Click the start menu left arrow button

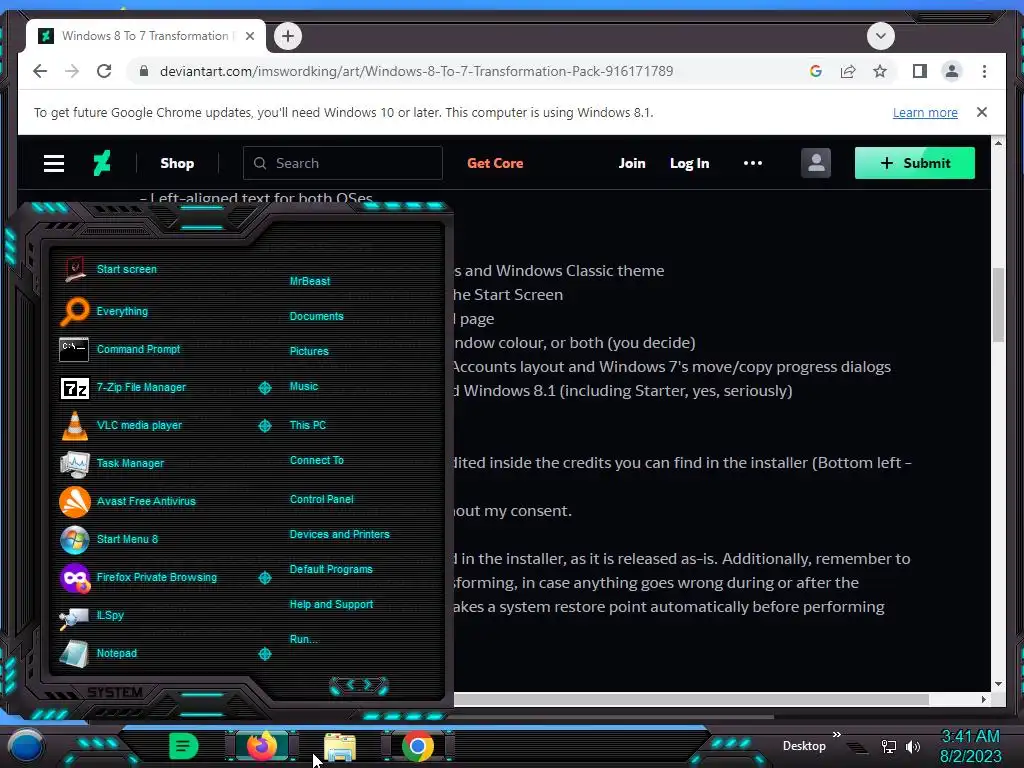click(x=349, y=685)
